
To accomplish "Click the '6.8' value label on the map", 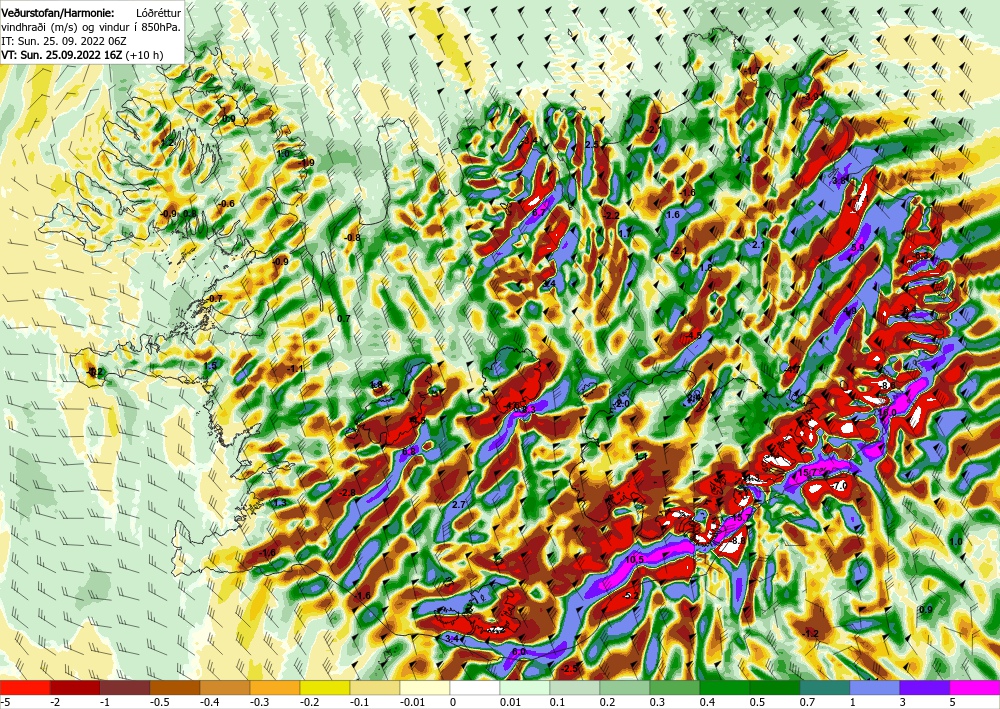I will pyautogui.click(x=409, y=450).
